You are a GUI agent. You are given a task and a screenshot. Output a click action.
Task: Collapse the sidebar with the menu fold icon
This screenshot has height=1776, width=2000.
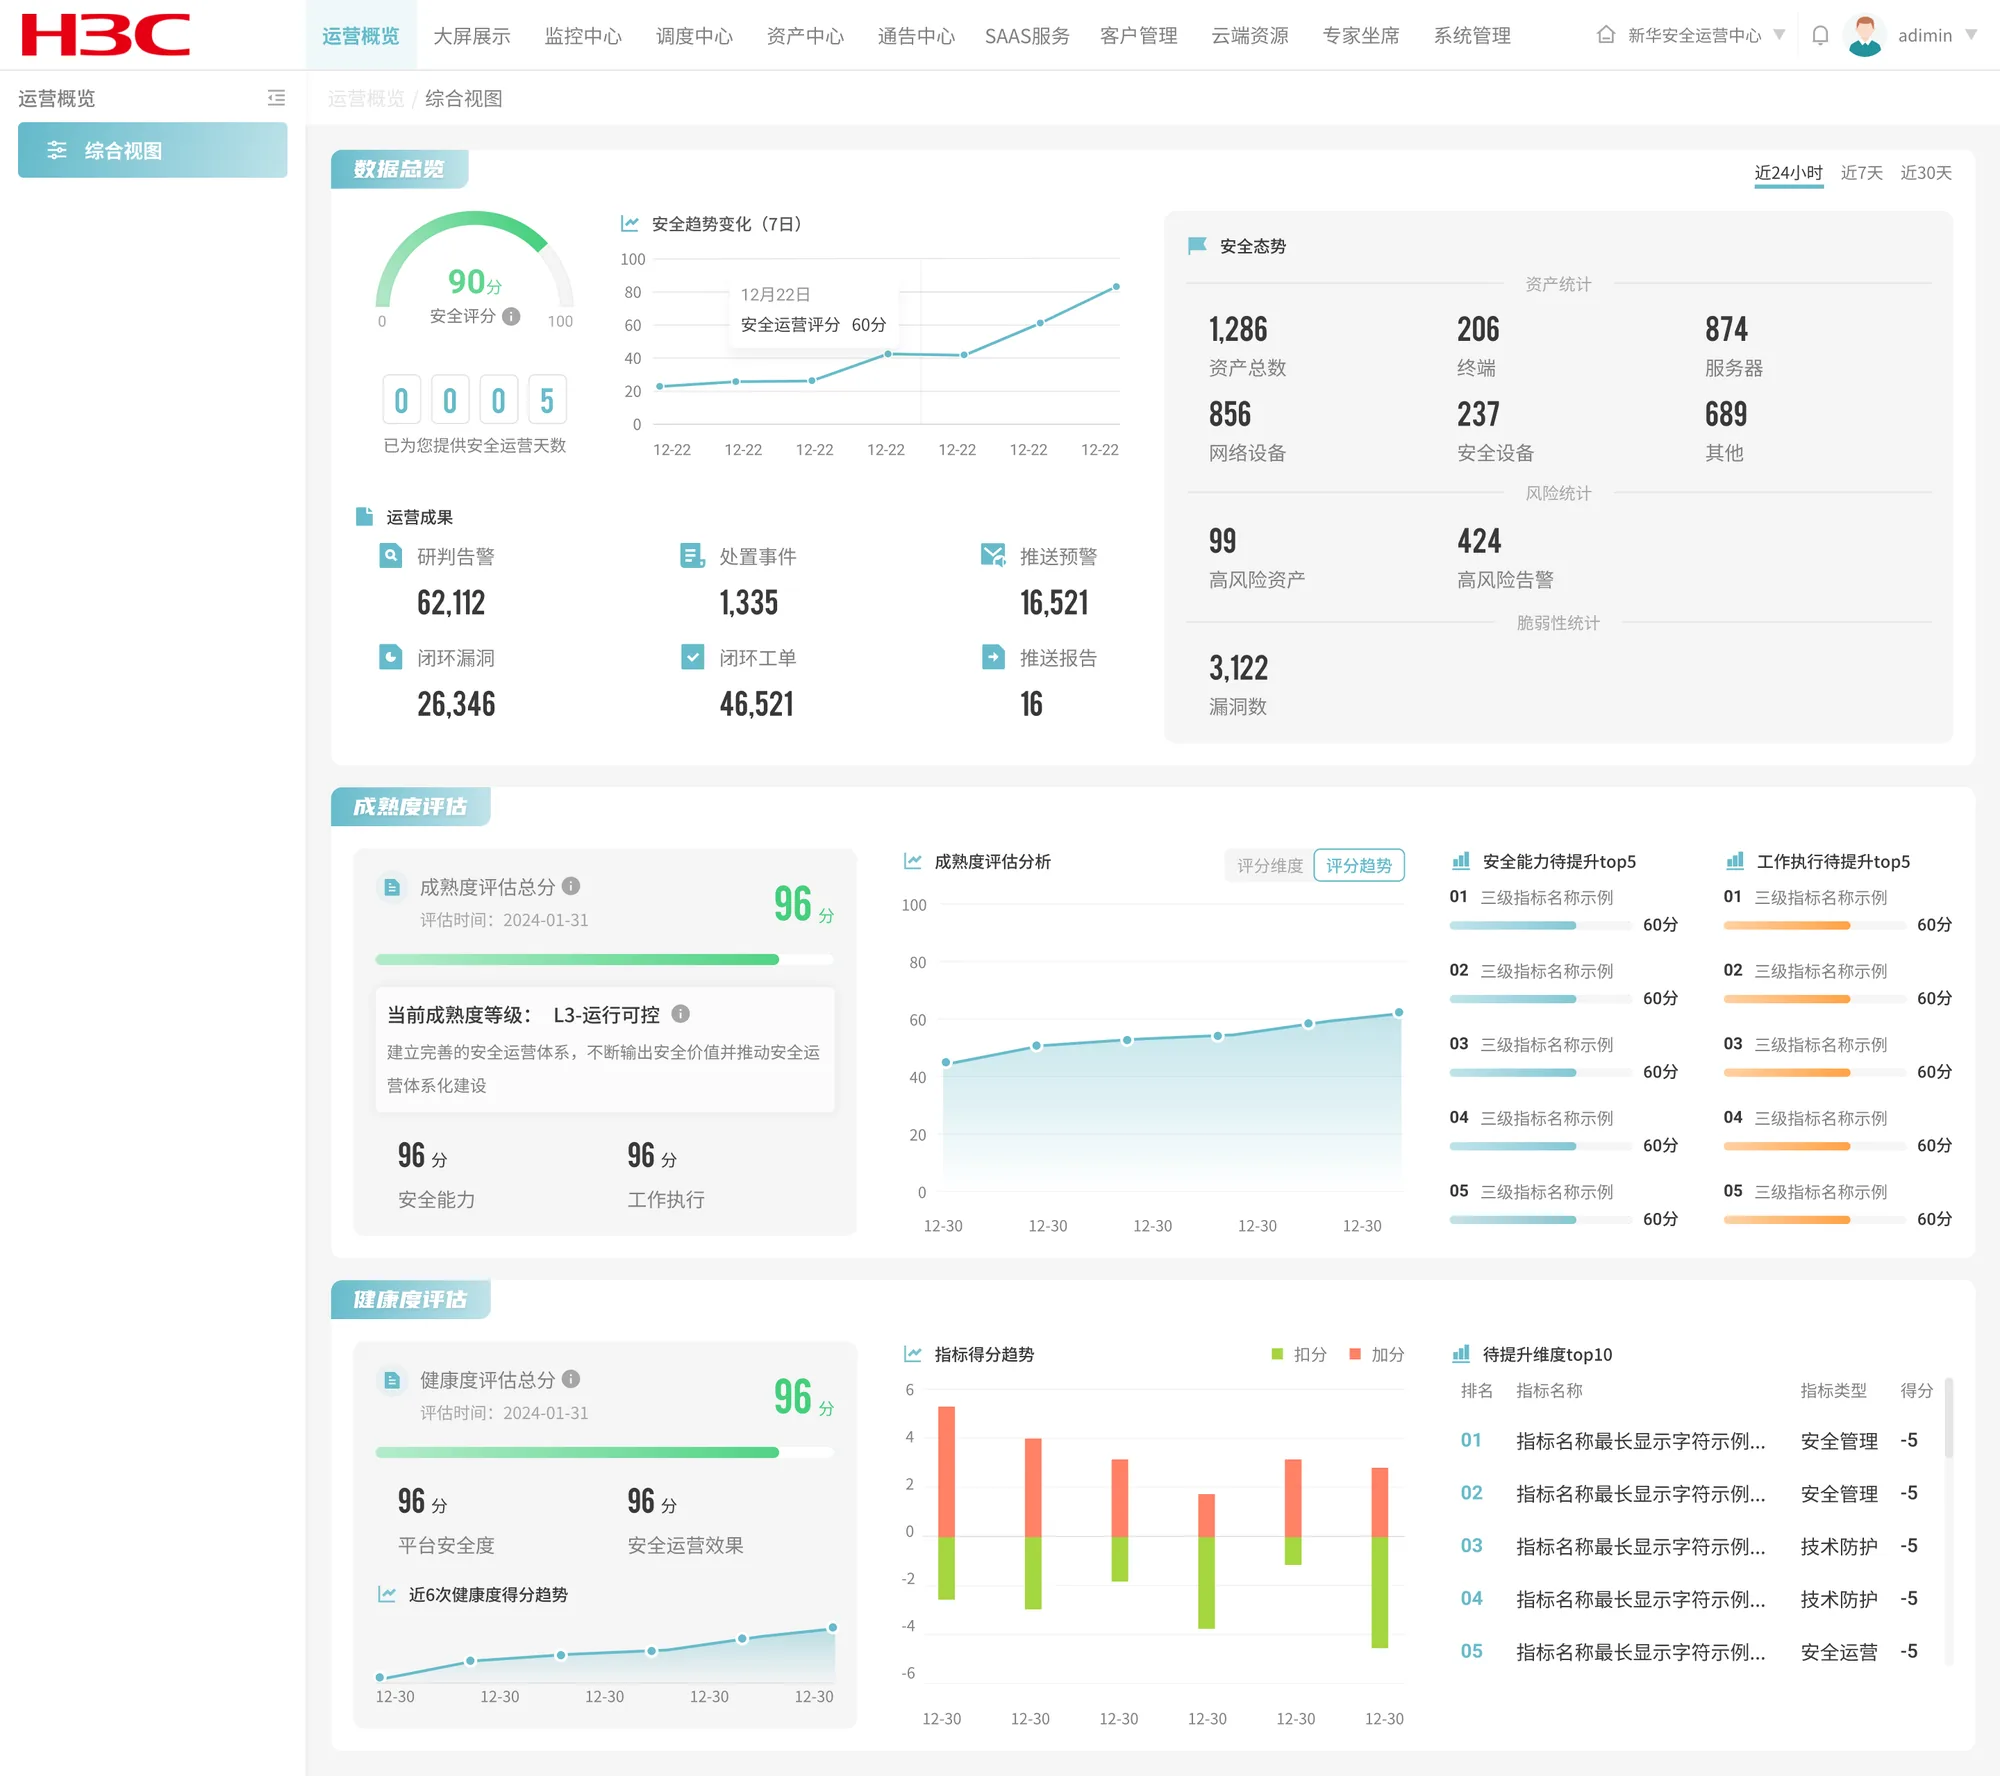(x=276, y=98)
